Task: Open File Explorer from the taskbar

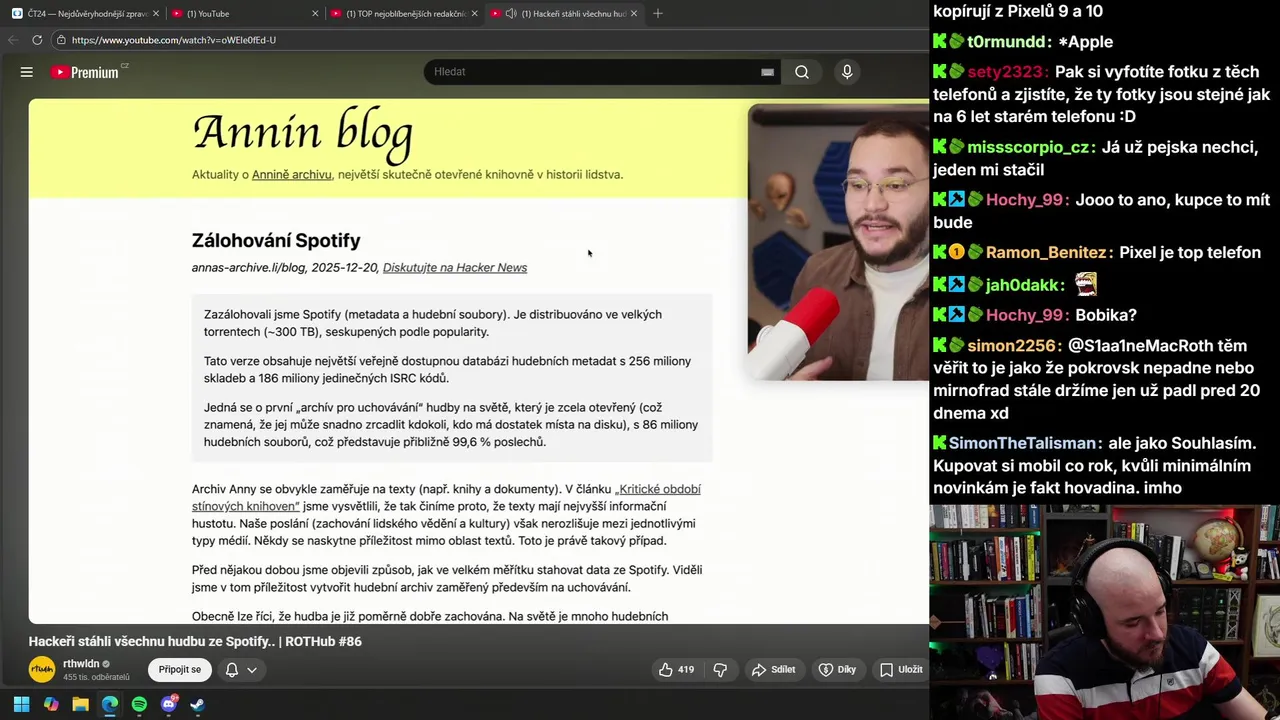Action: click(80, 704)
